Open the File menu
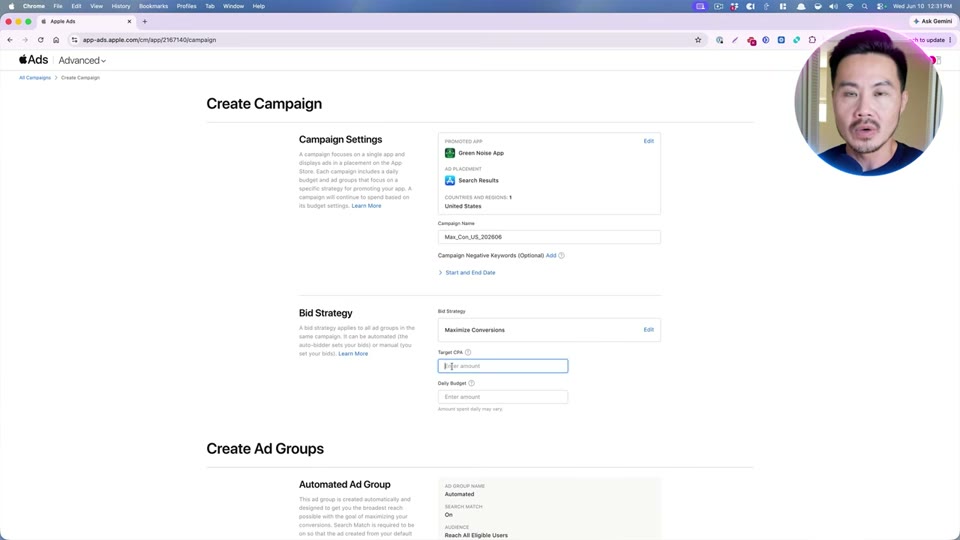 tap(58, 6)
